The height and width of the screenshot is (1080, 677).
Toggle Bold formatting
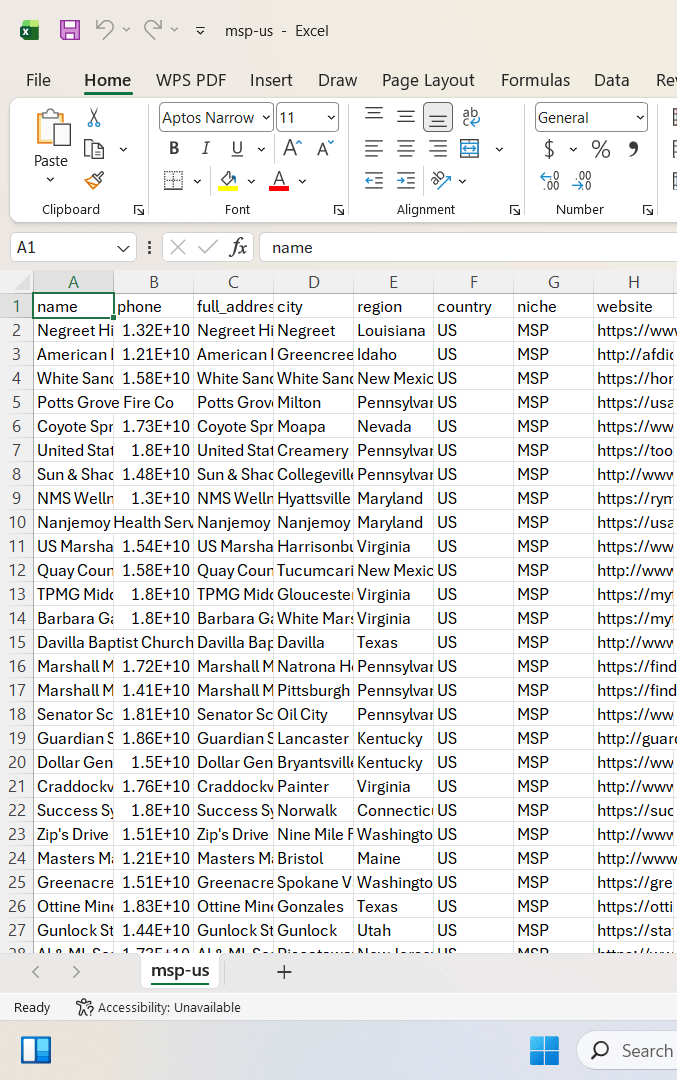tap(174, 149)
